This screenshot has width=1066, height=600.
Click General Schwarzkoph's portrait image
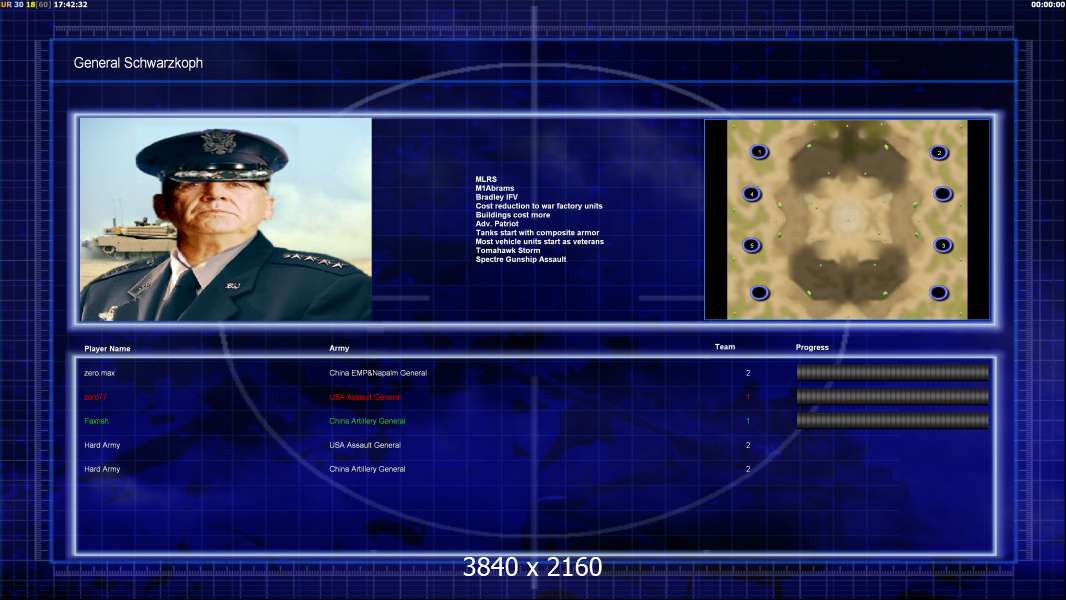(226, 219)
